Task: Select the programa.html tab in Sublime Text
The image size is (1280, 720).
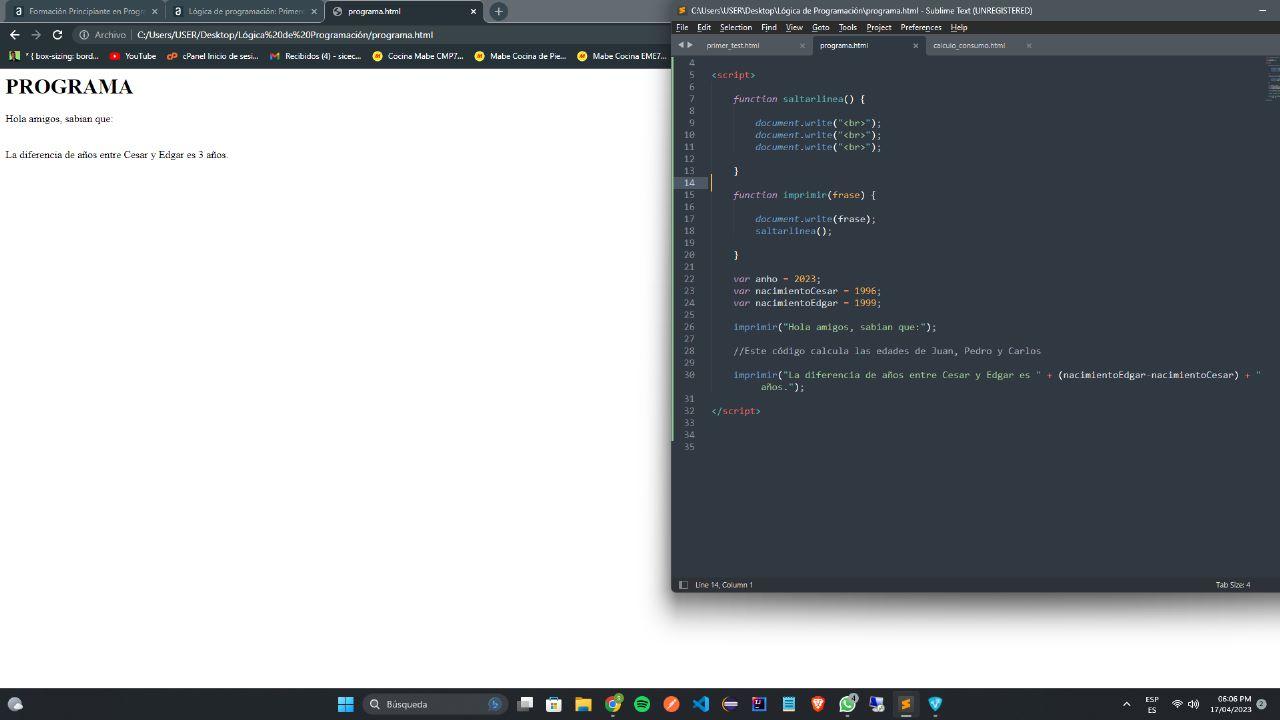Action: [x=844, y=45]
